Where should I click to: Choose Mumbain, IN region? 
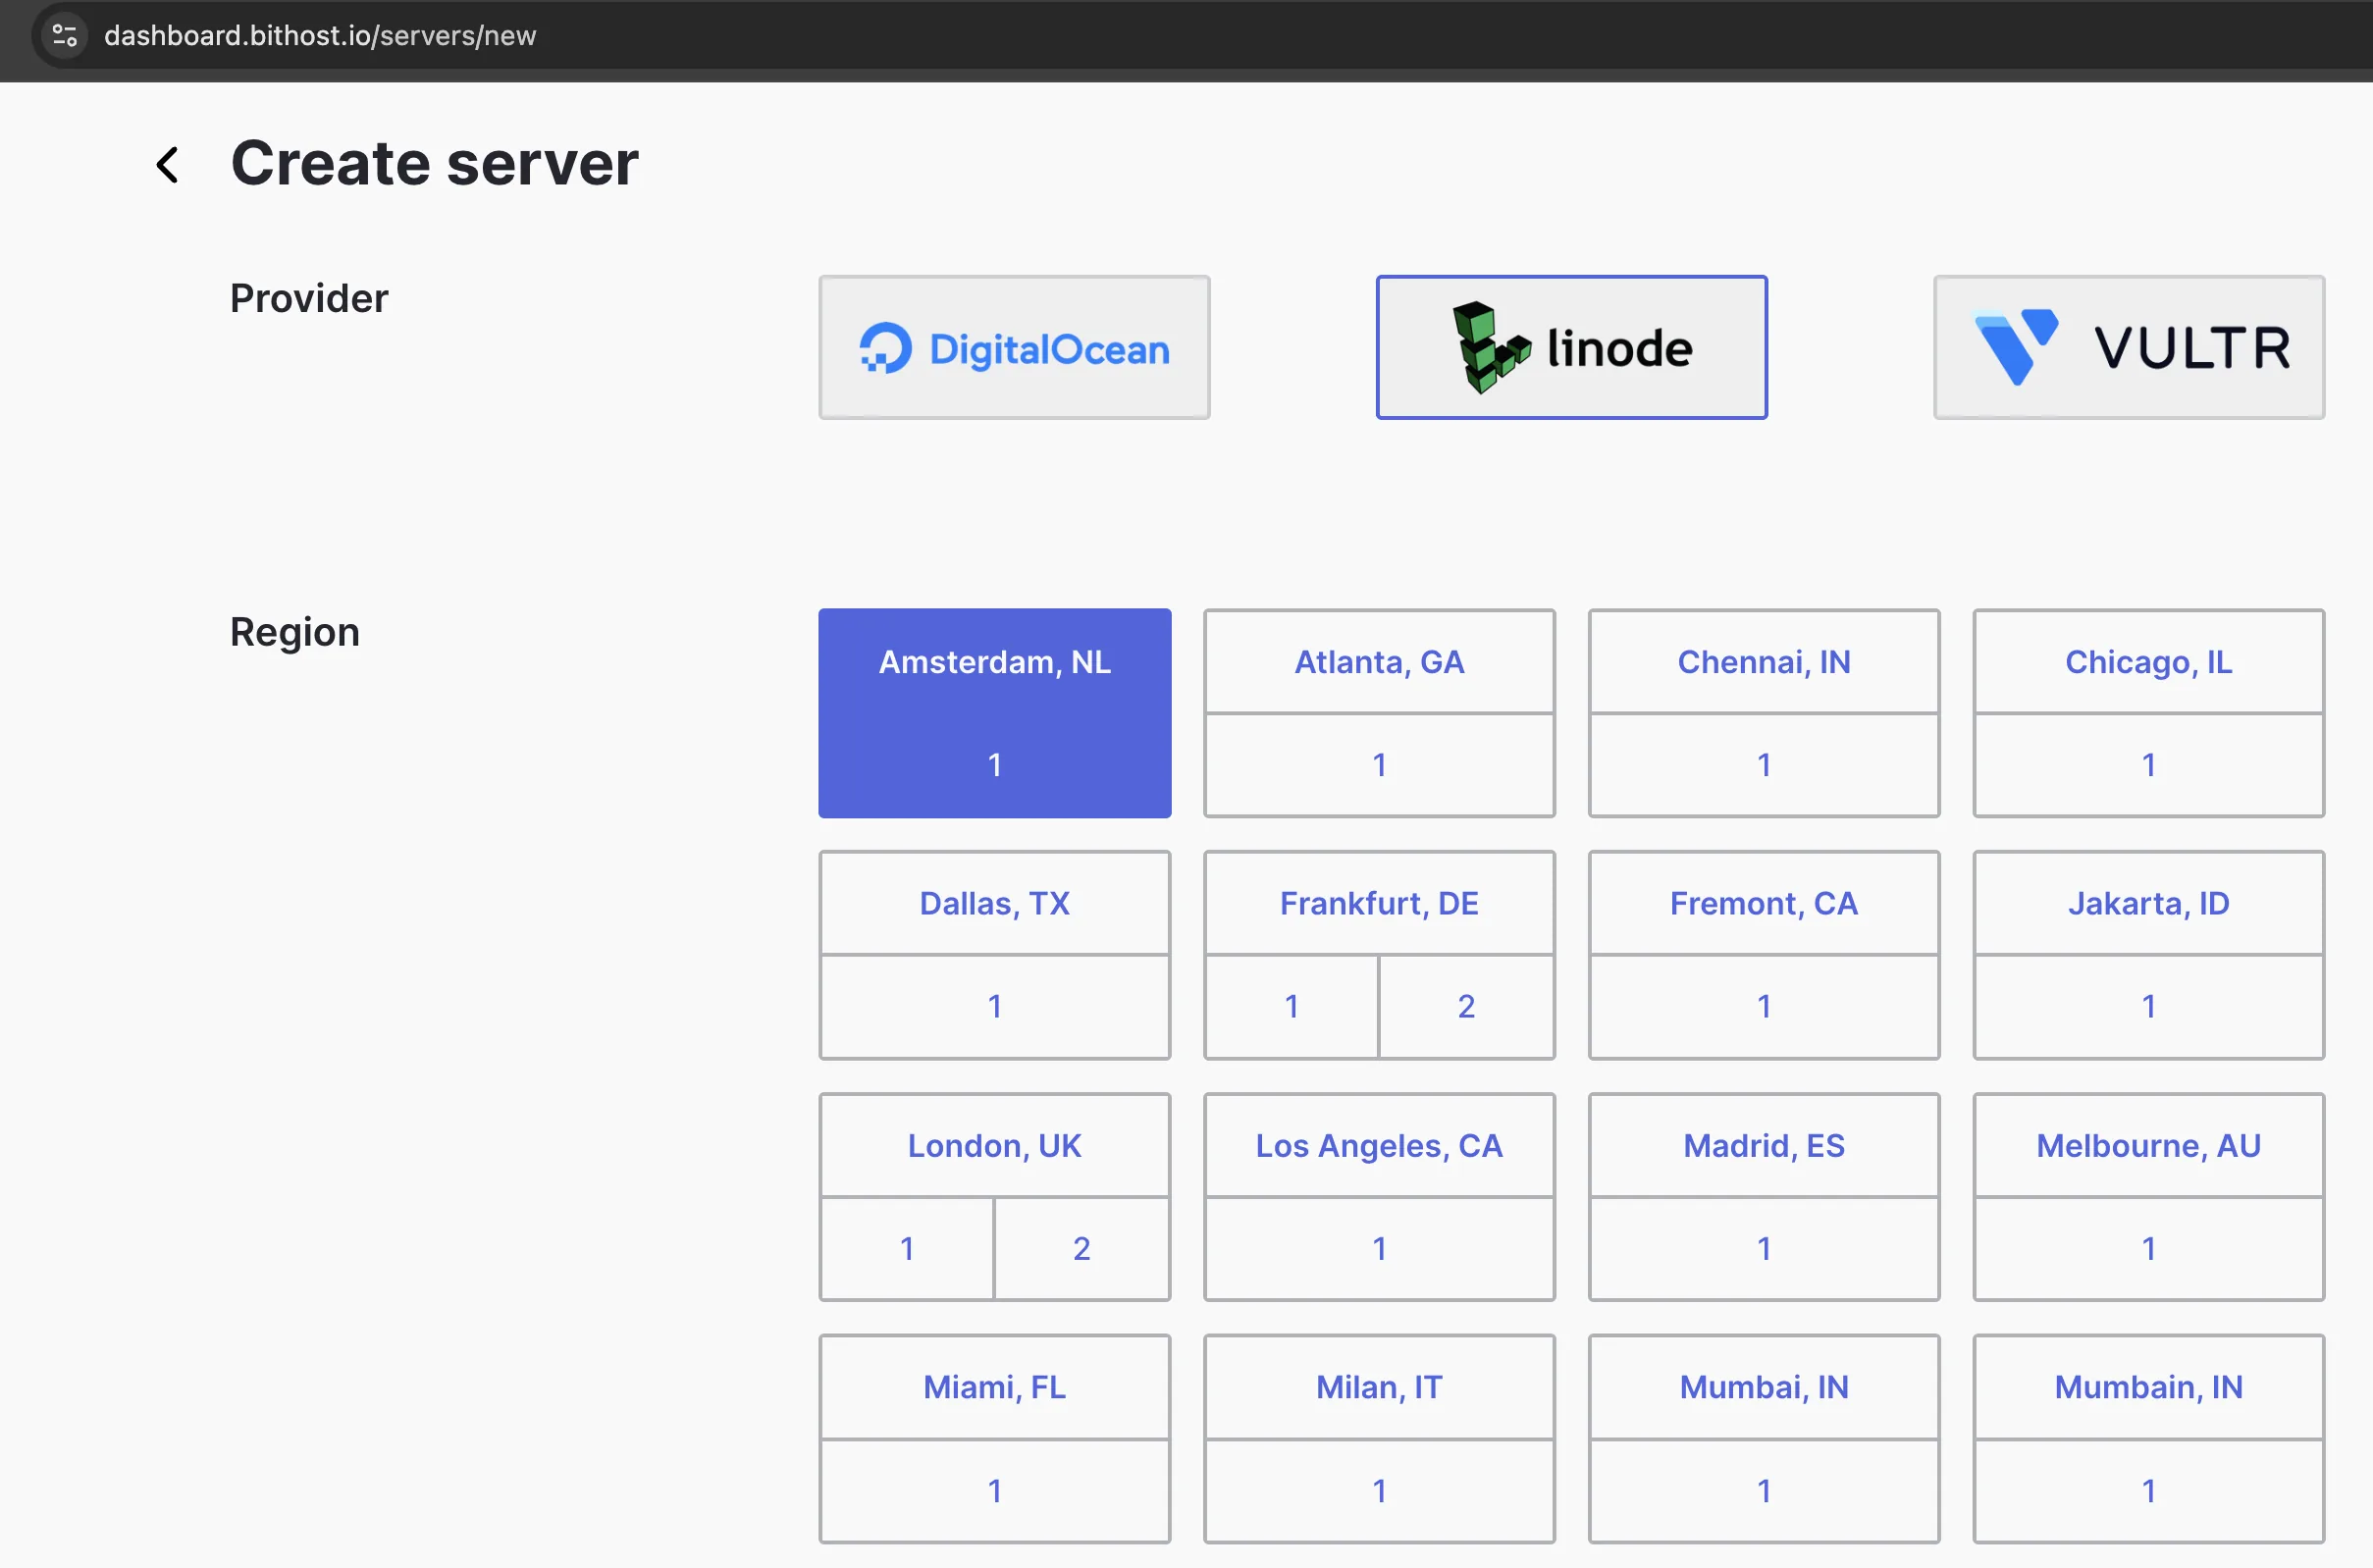[2148, 1388]
